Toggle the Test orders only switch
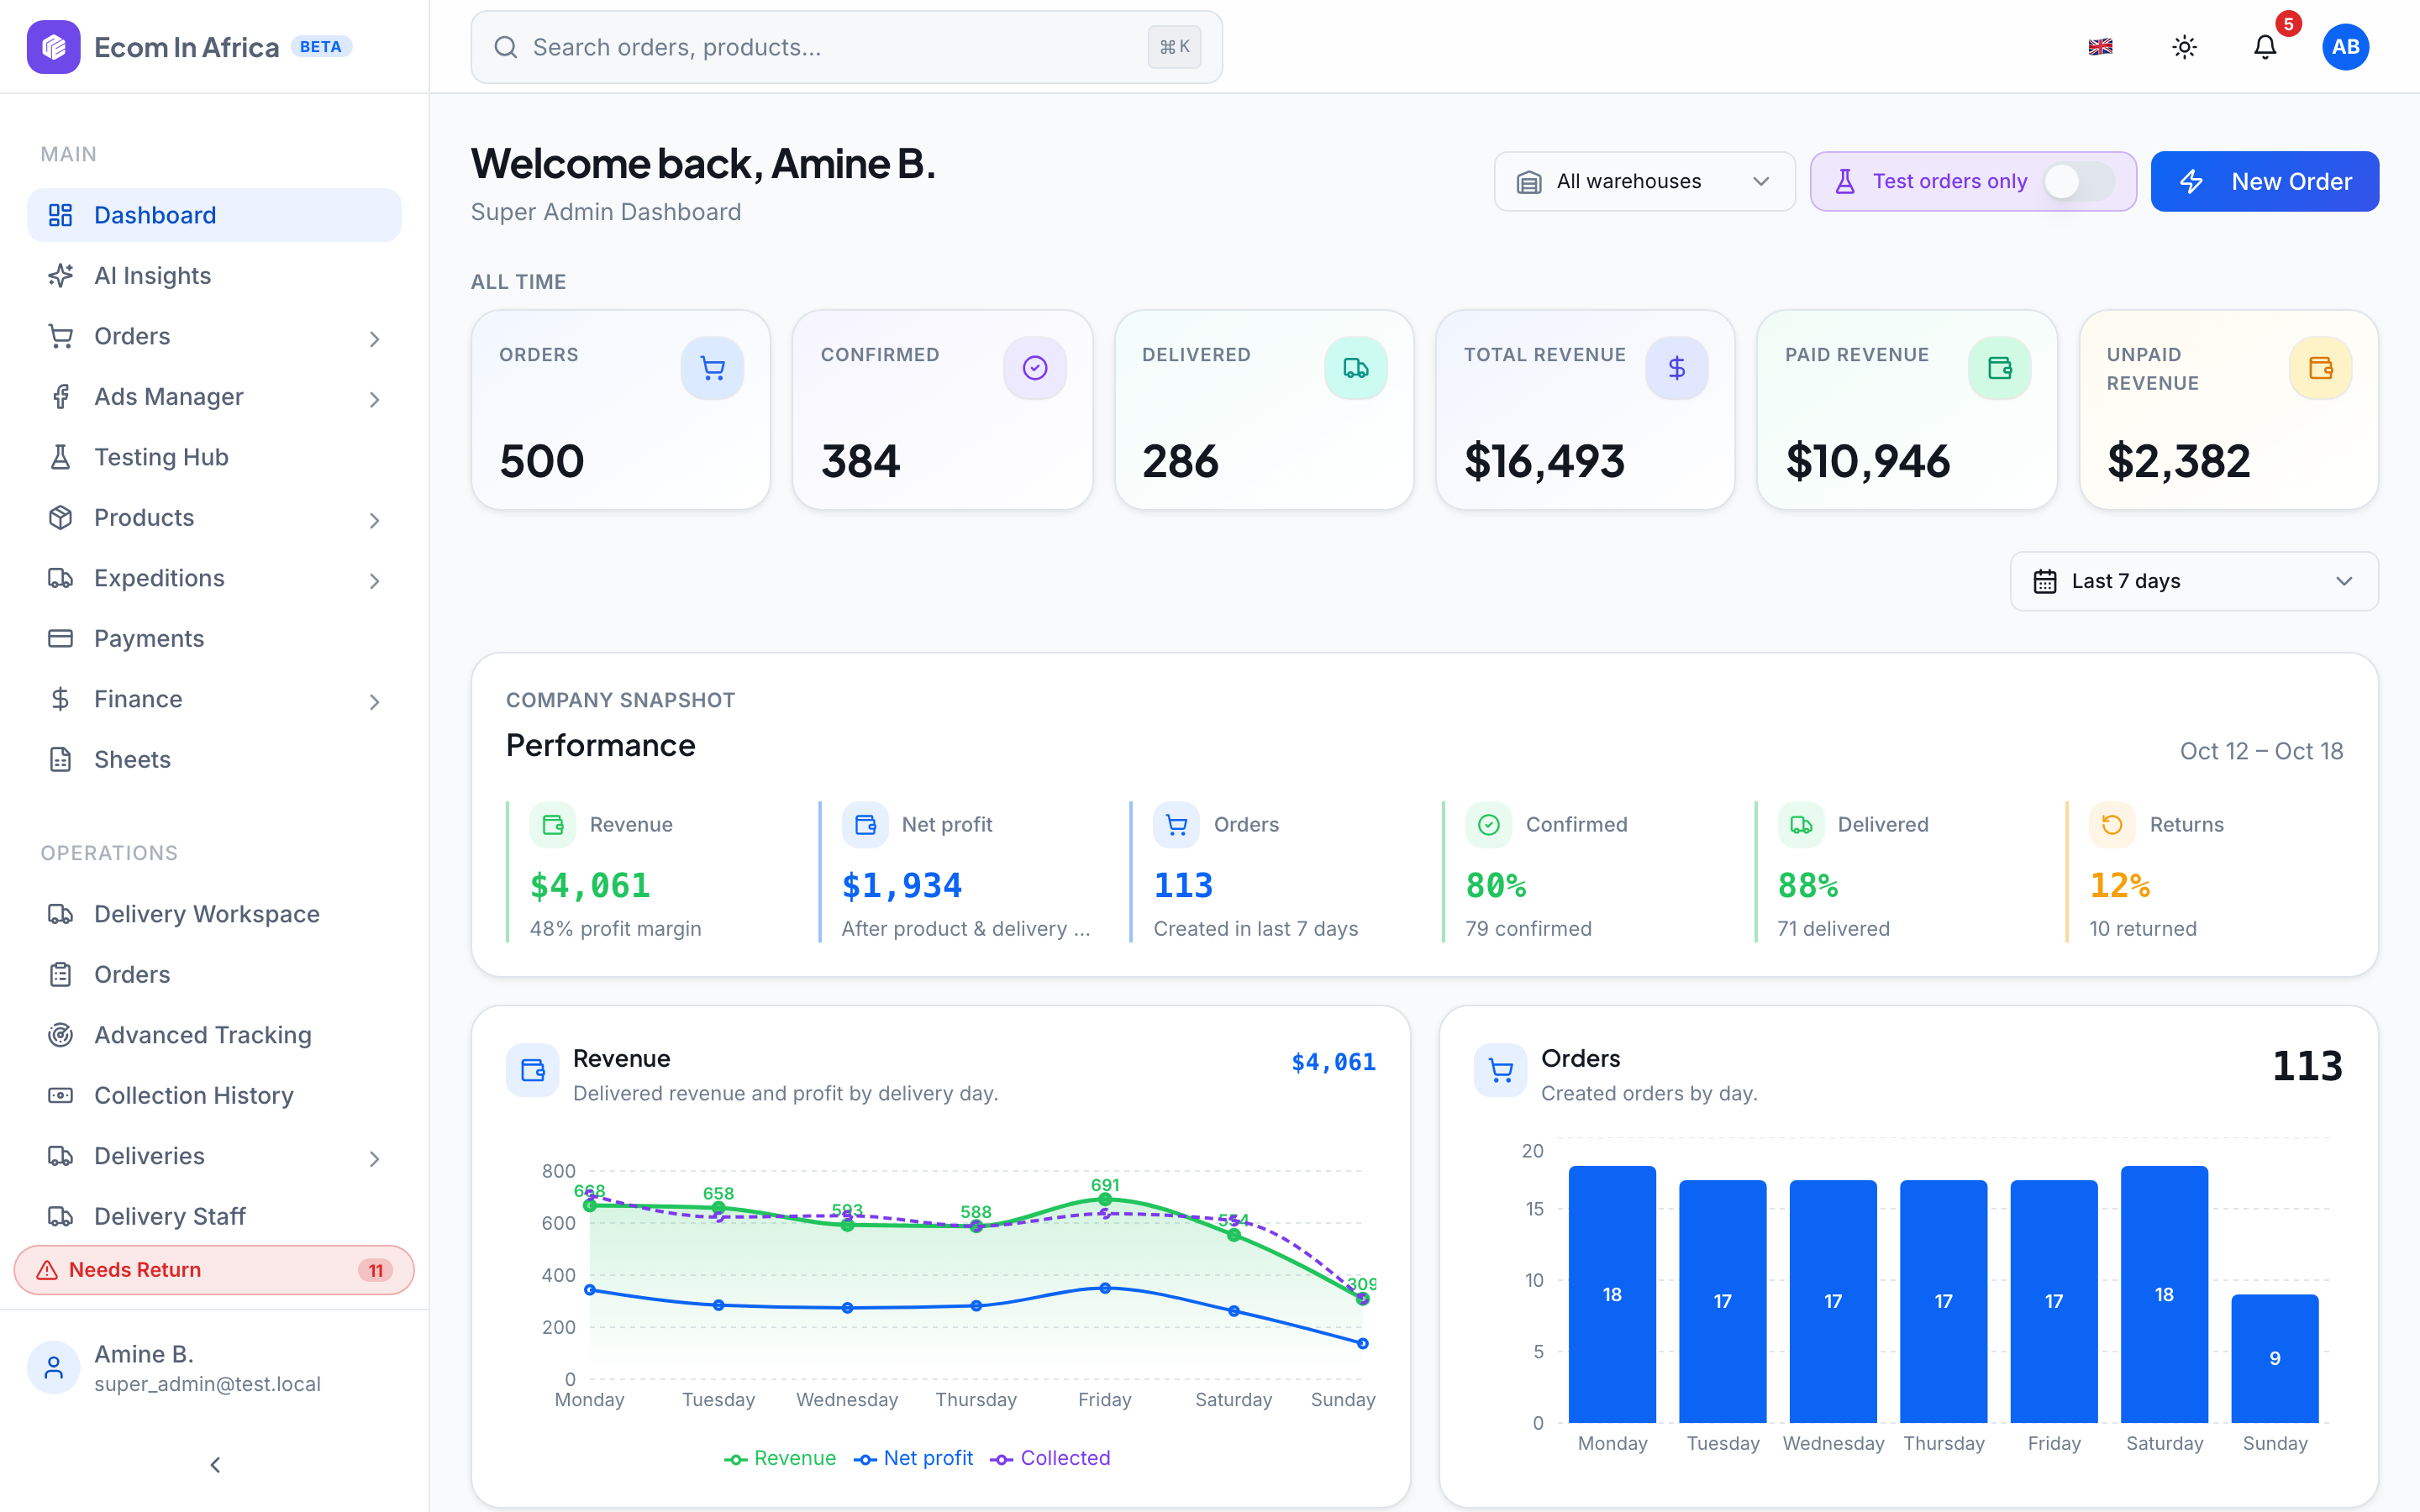This screenshot has width=2420, height=1512. 2078,181
